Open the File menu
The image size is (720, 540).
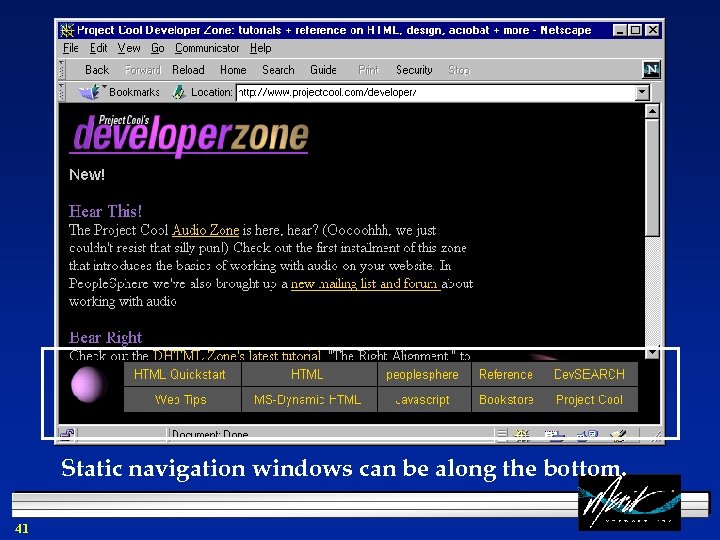pos(71,48)
